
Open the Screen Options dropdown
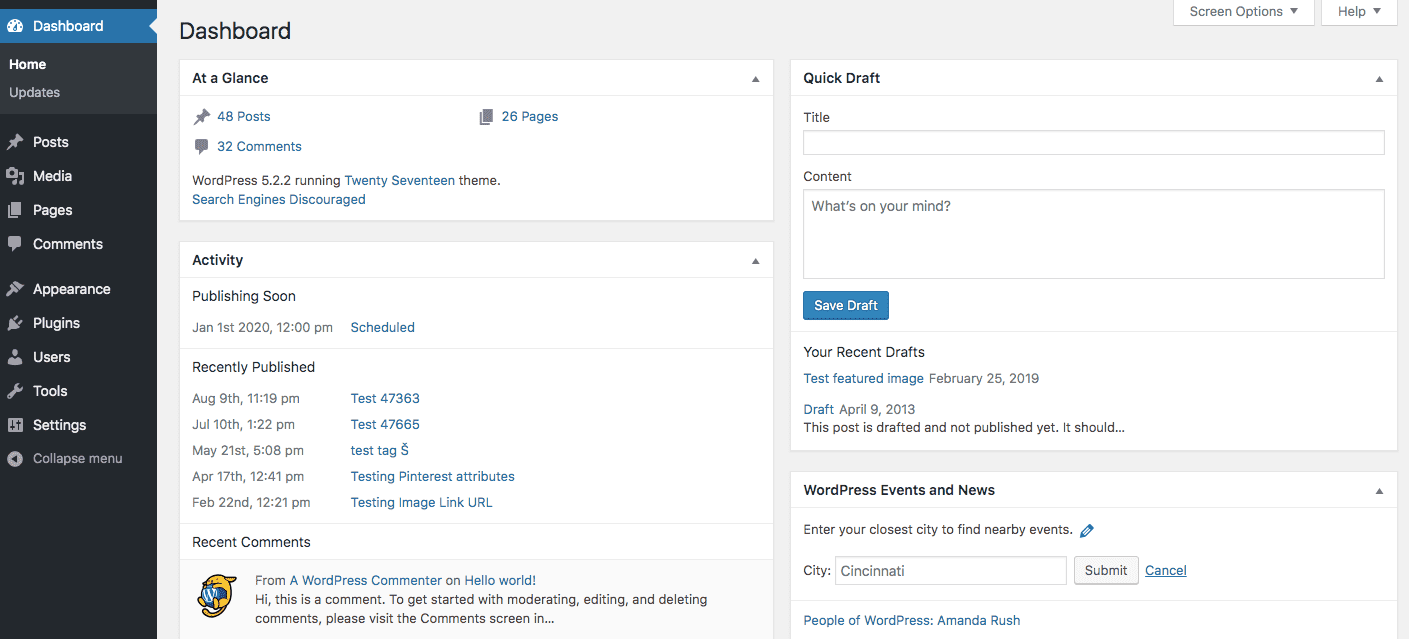[x=1243, y=11]
